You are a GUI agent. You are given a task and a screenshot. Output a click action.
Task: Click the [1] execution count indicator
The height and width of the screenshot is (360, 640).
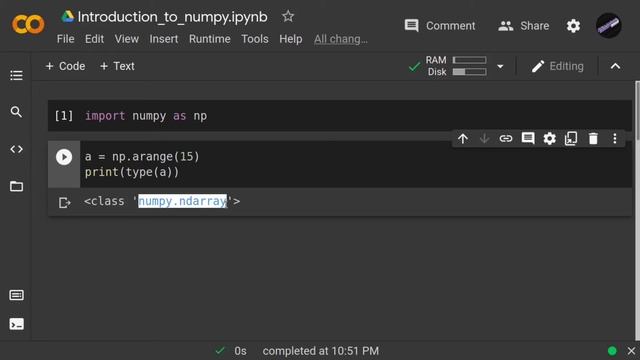tap(64, 116)
